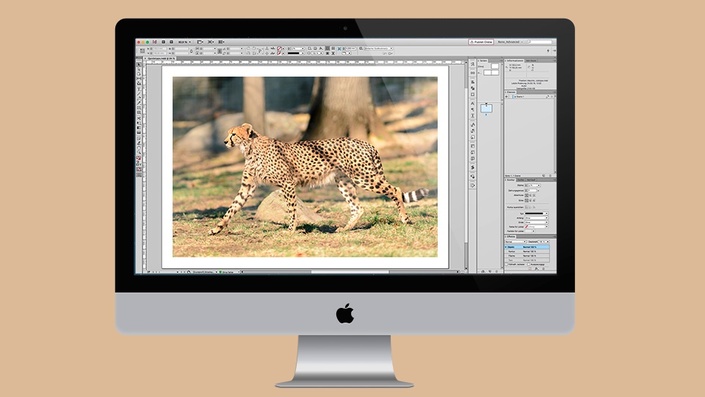Toggle the Knockout Group checkbox
The width and height of the screenshot is (705, 397).
pyautogui.click(x=529, y=264)
